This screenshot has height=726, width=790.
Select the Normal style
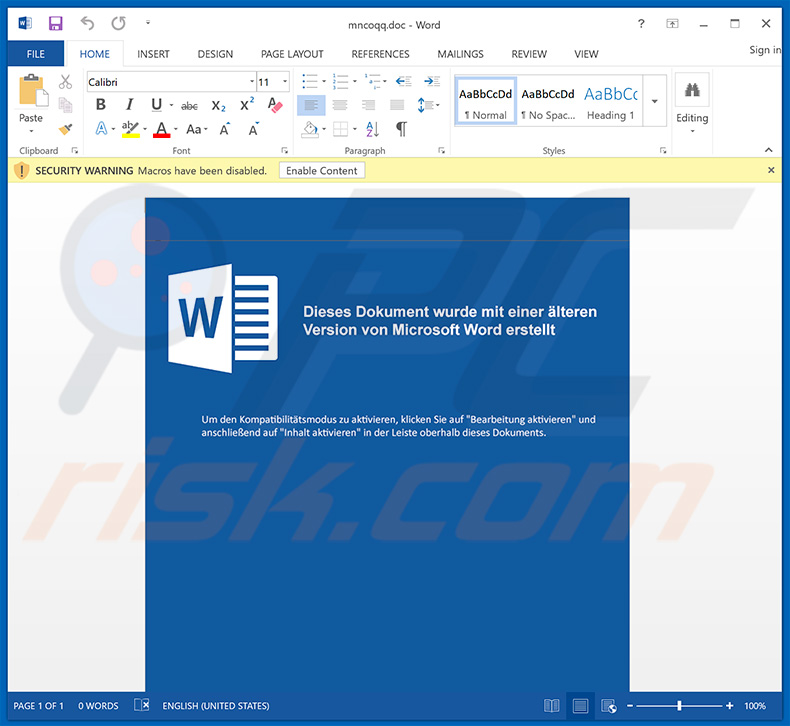coord(485,101)
